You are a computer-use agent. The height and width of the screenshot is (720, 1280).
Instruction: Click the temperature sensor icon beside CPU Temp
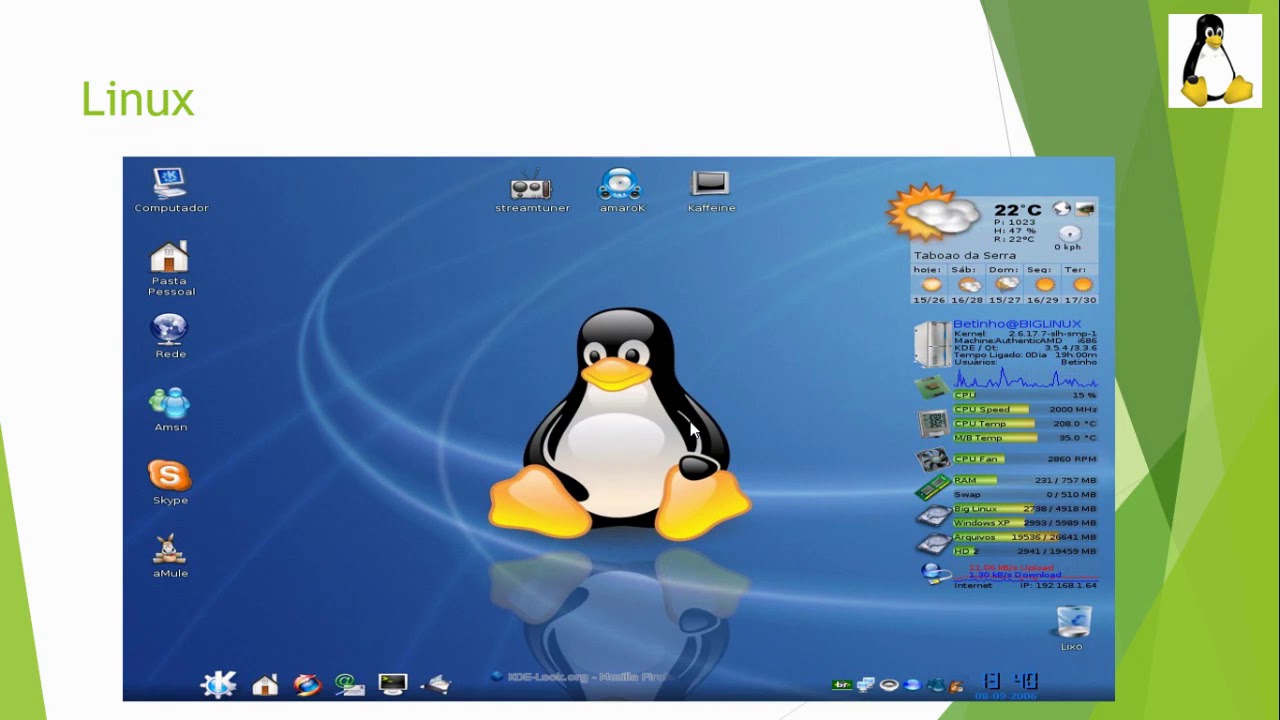(933, 424)
